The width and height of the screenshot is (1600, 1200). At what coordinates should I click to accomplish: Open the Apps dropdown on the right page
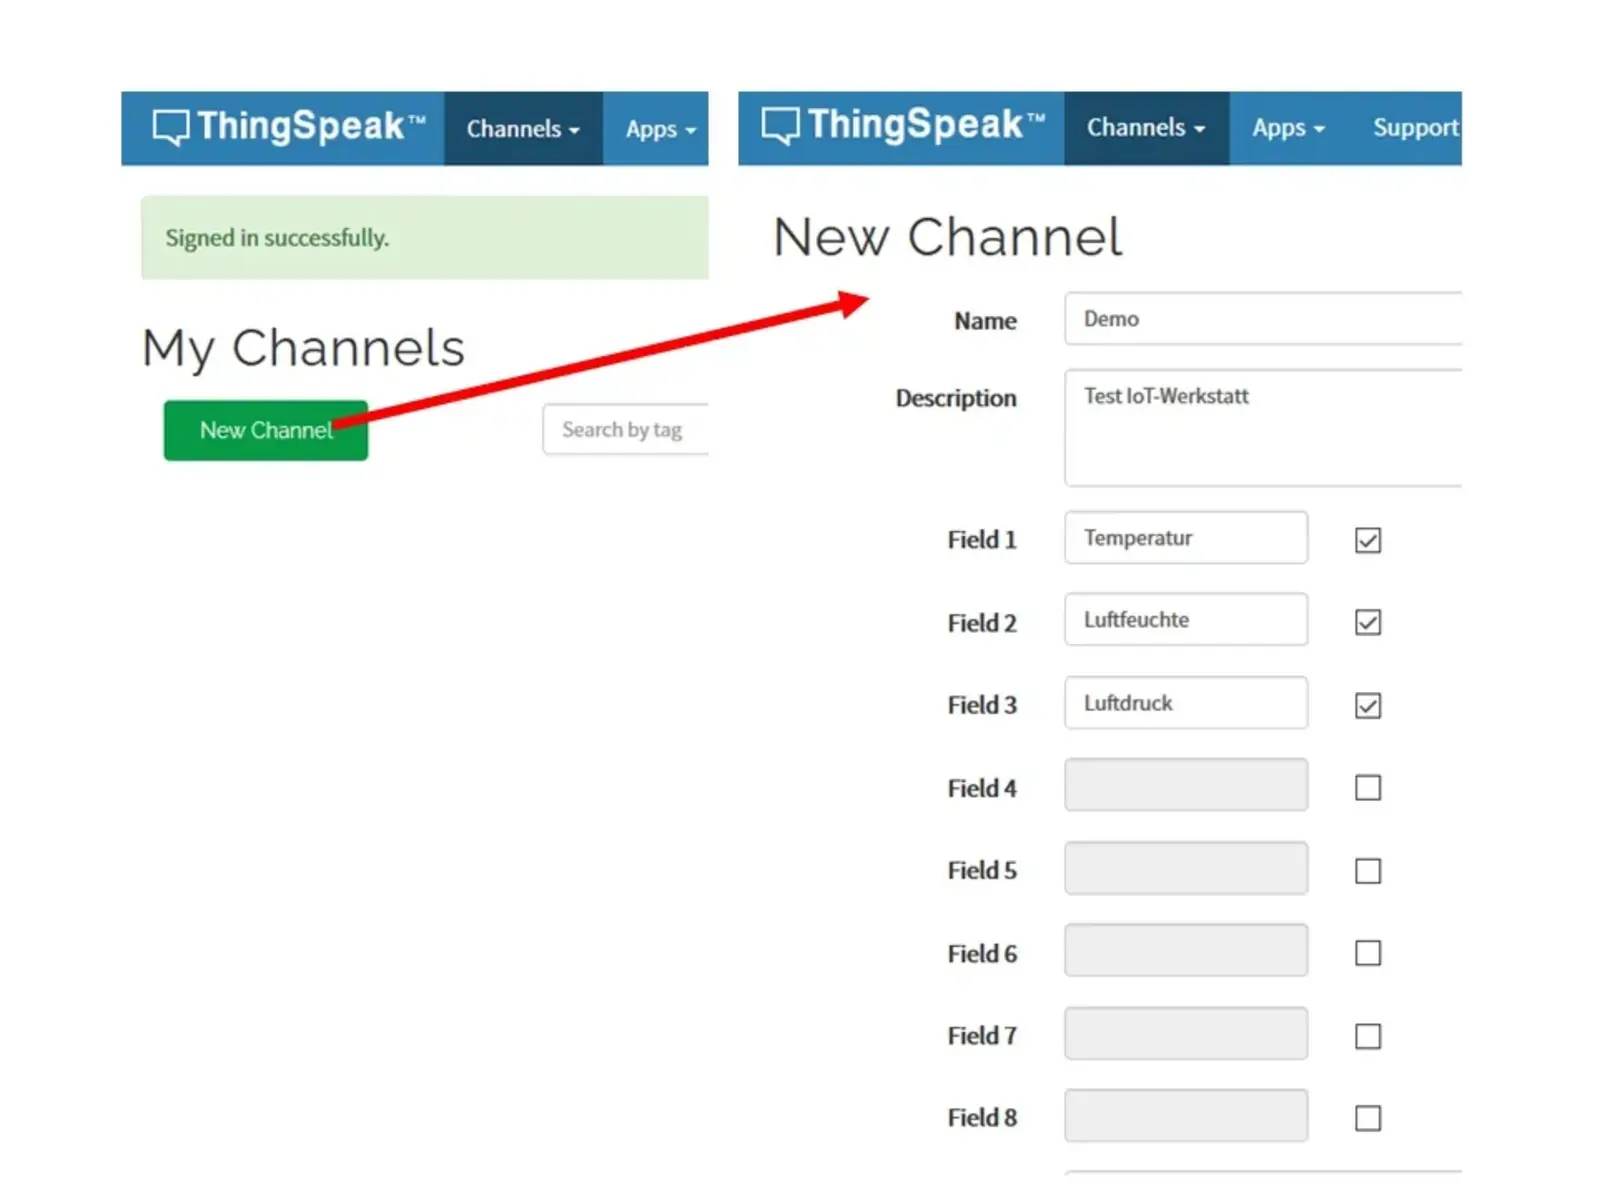(1287, 127)
